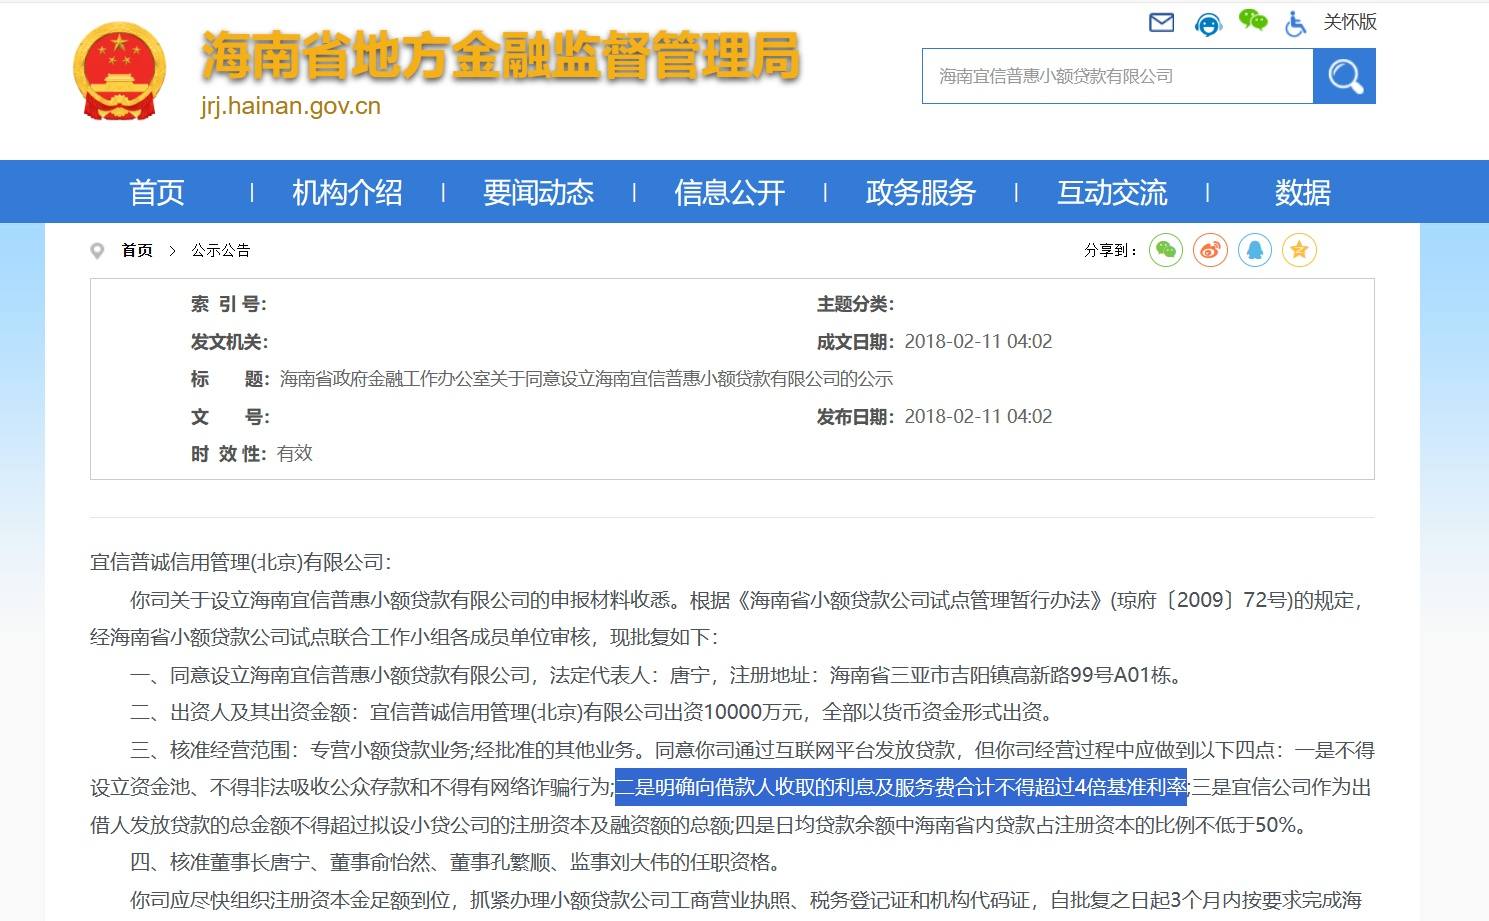Open the 要闻动态 navigation menu item
The height and width of the screenshot is (921, 1489).
click(x=538, y=192)
